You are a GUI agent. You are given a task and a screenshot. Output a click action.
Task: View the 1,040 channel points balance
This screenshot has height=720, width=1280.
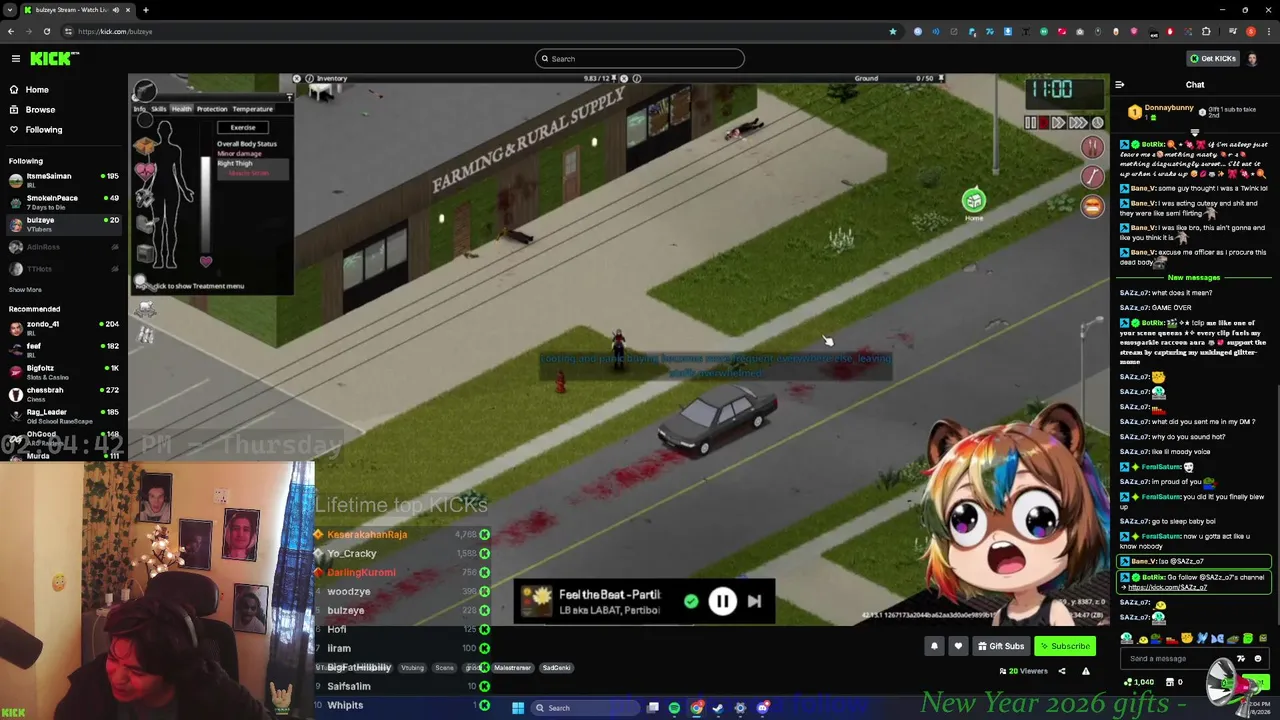point(1139,682)
